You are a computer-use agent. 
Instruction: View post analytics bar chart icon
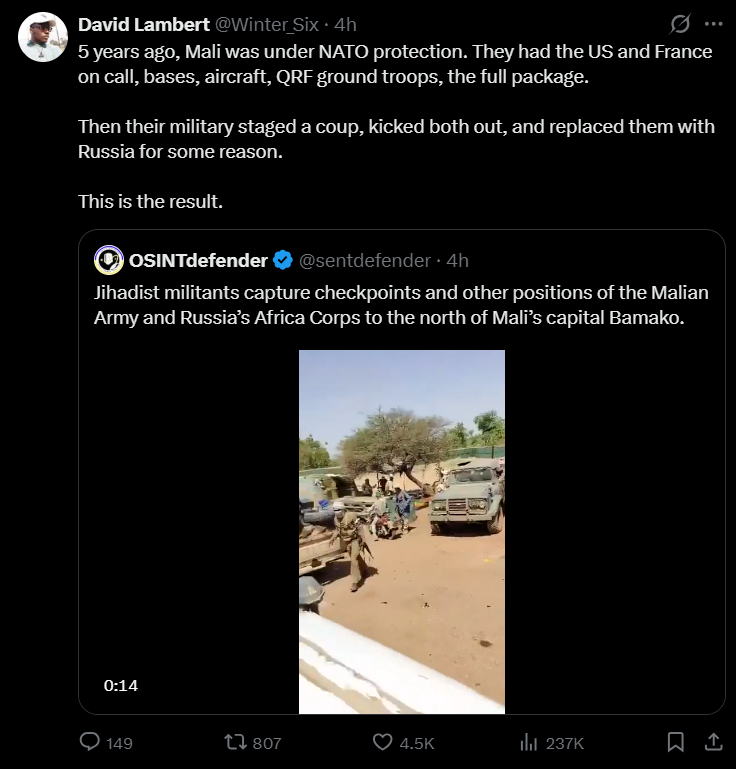(529, 742)
